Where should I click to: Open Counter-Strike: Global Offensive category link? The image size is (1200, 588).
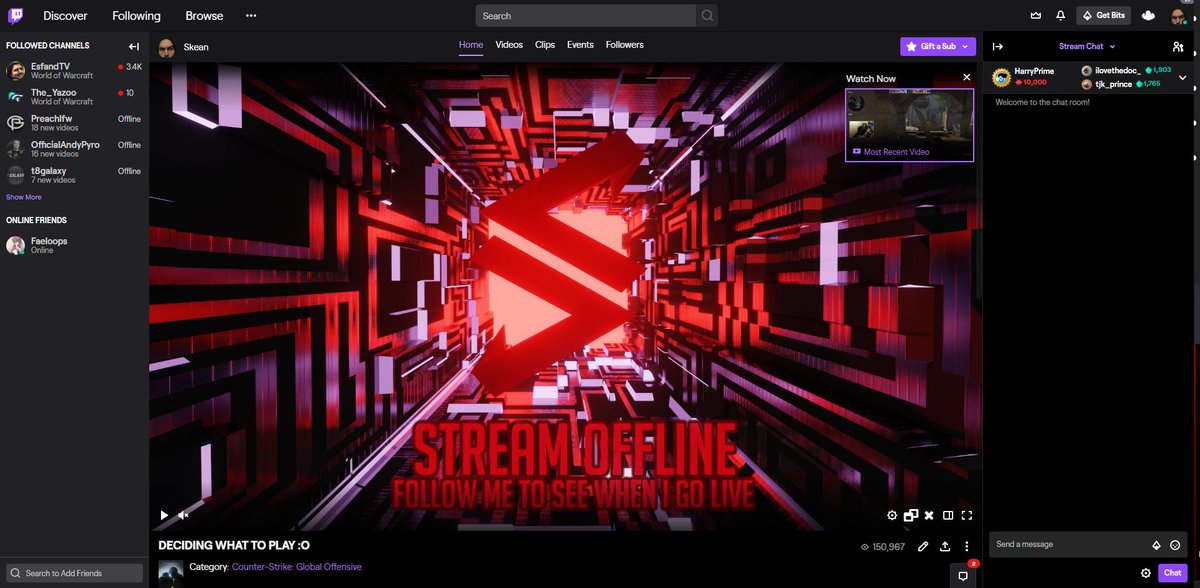click(297, 567)
